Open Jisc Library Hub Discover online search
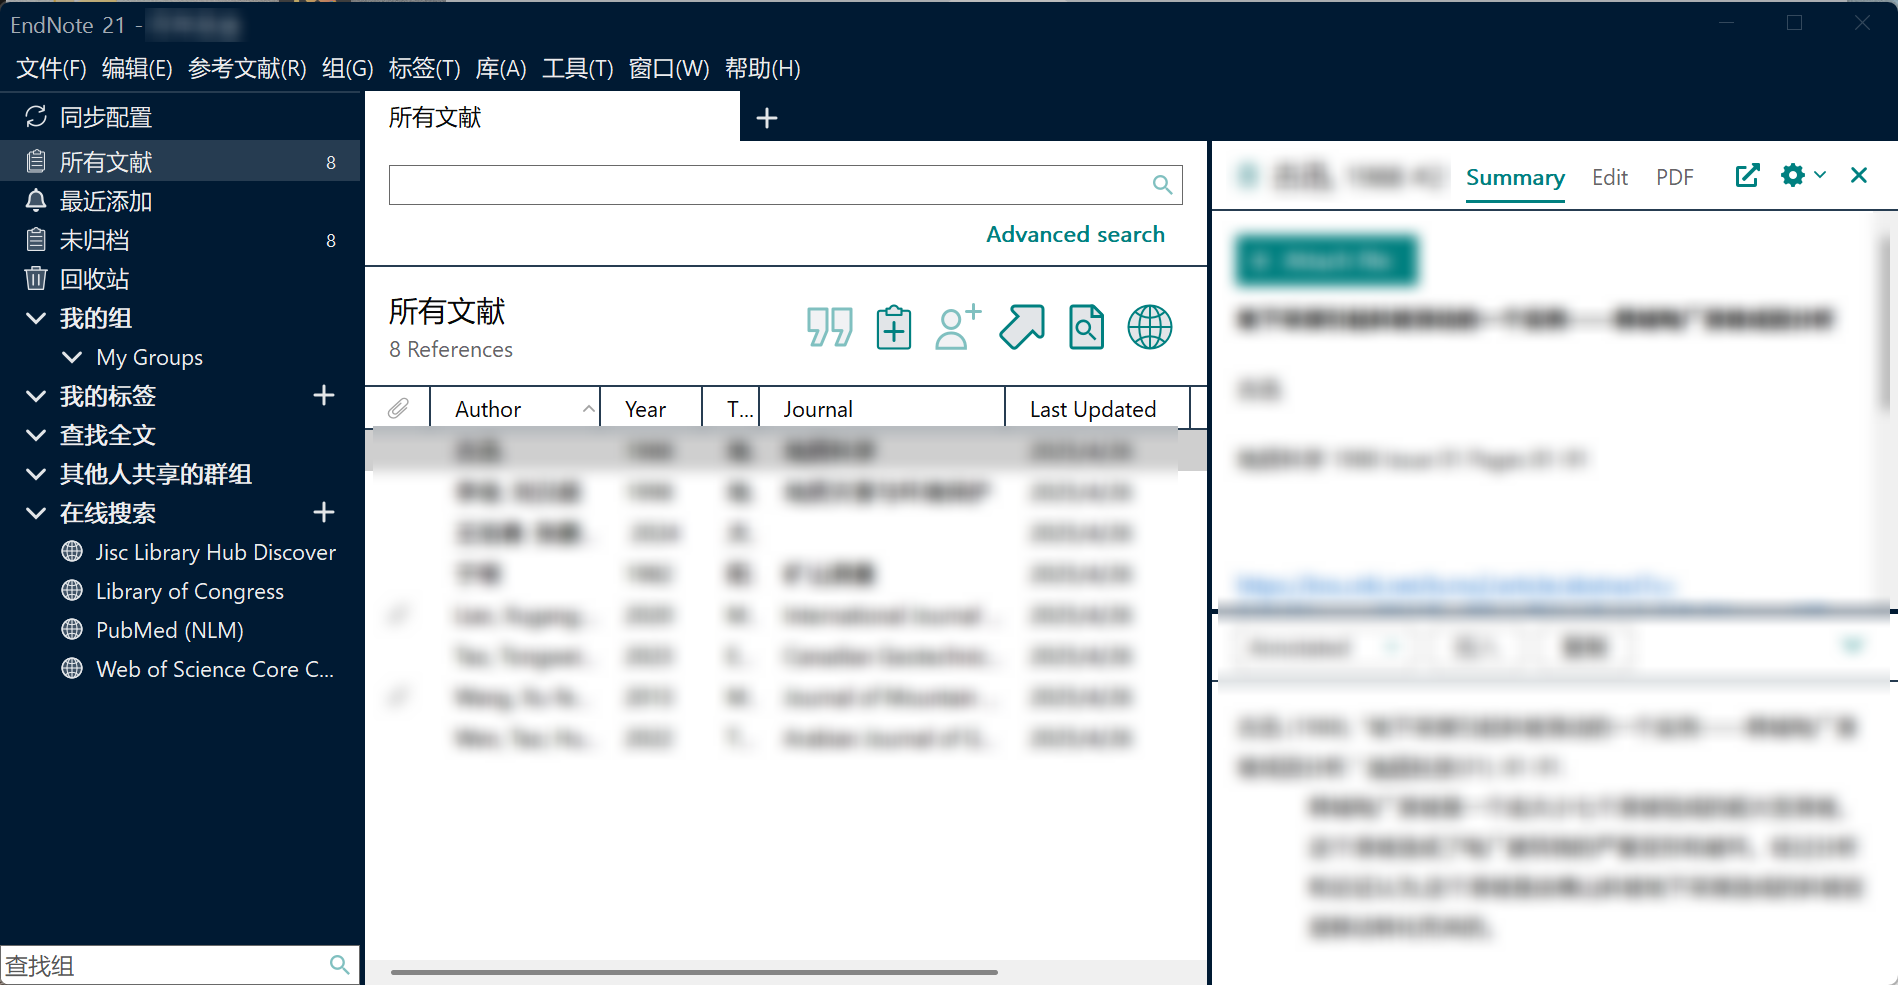Viewport: 1898px width, 985px height. [215, 552]
